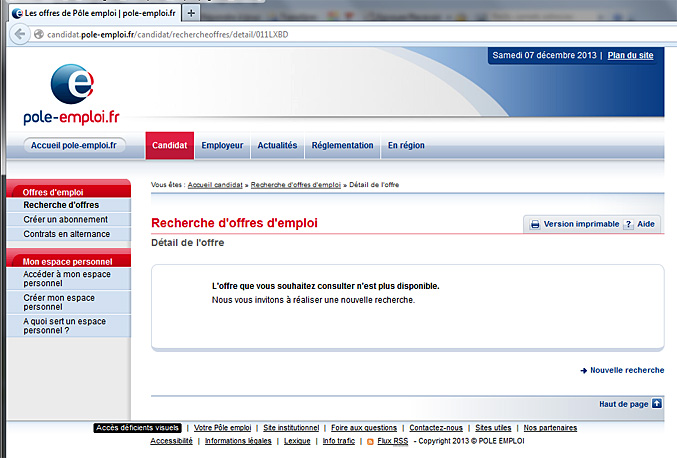Click the heading Détail de l'offre

tap(187, 243)
